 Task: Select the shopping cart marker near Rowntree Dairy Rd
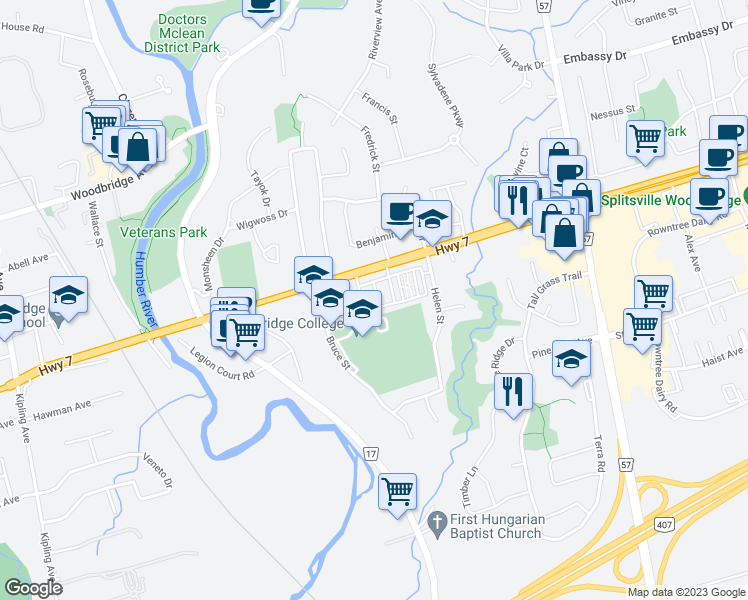pos(642,328)
